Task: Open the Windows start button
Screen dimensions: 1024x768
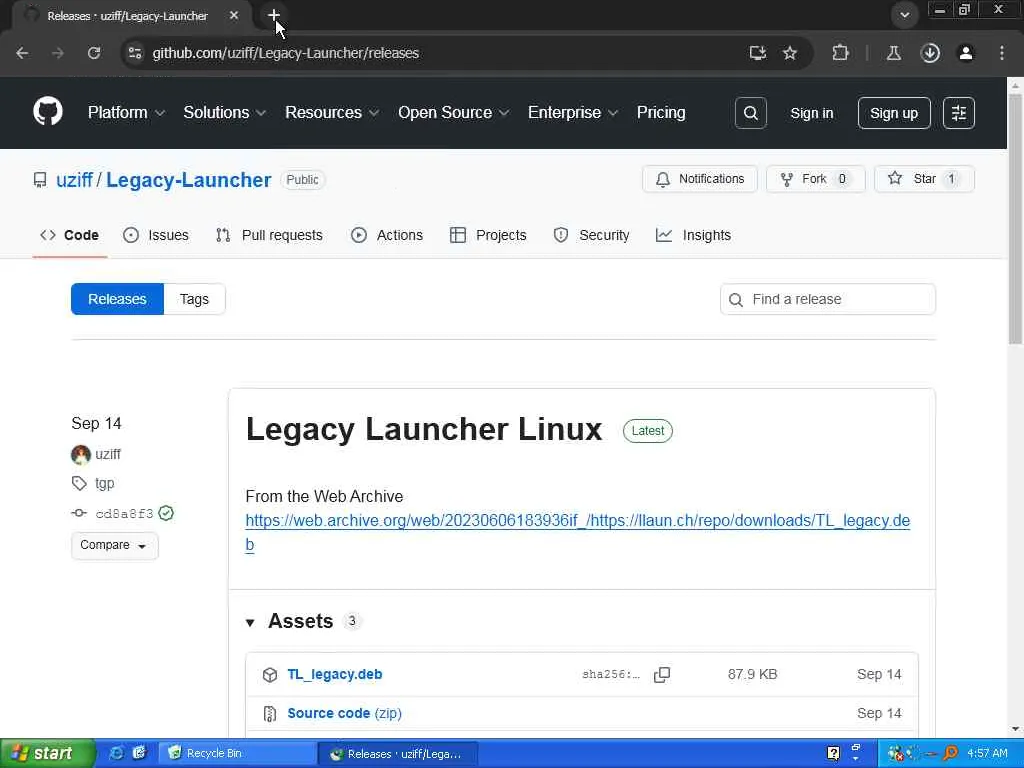Action: (x=47, y=753)
